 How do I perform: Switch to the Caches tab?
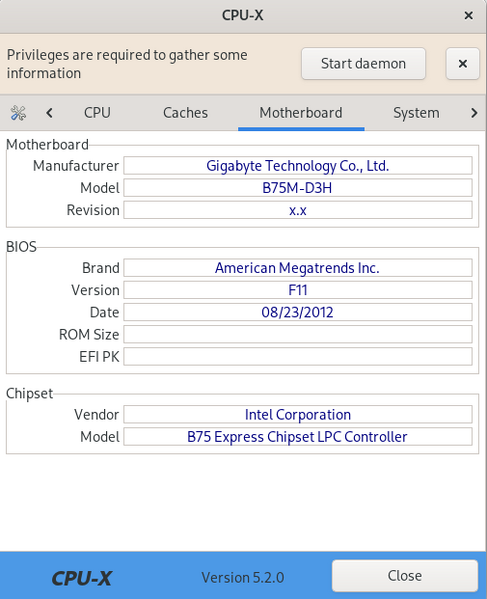(x=185, y=113)
